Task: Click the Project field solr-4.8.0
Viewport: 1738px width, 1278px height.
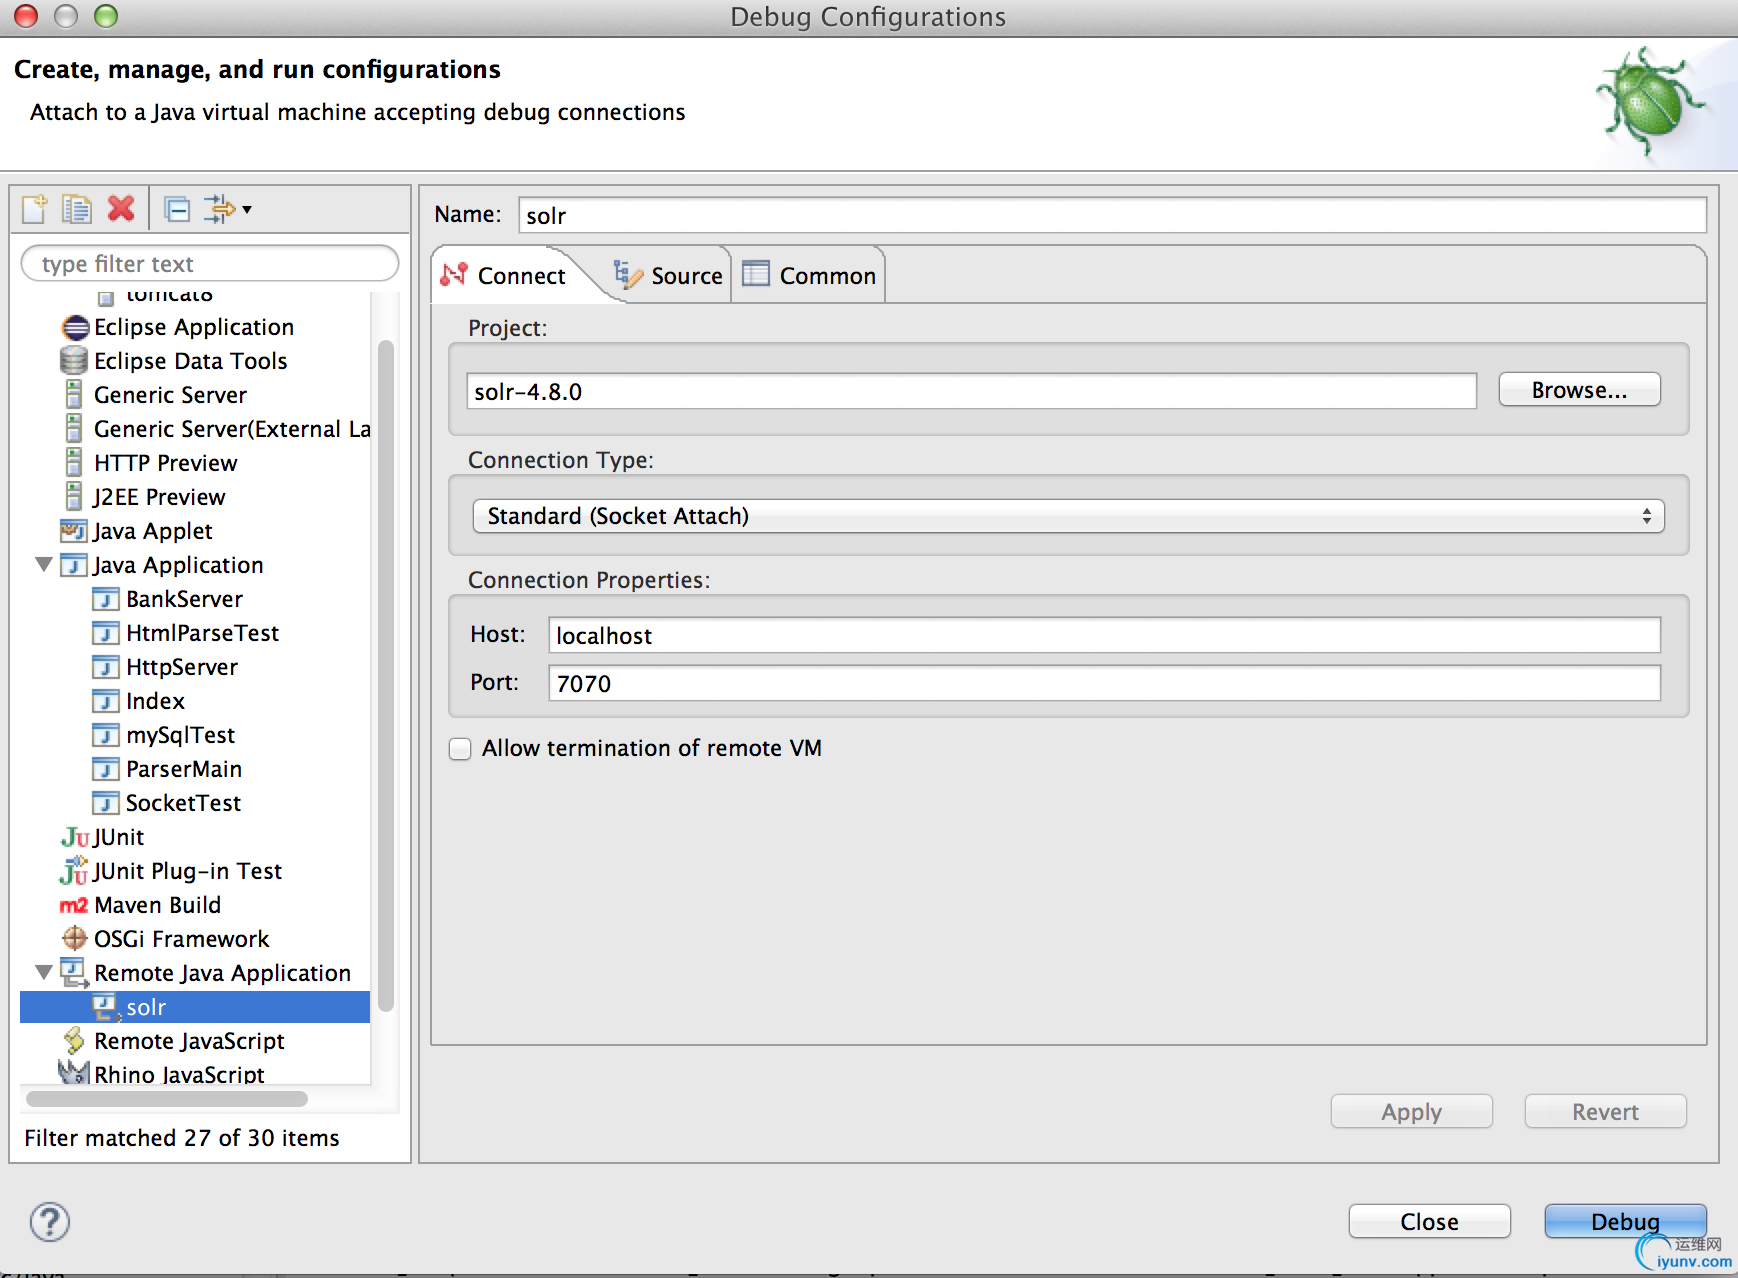Action: pyautogui.click(x=971, y=391)
